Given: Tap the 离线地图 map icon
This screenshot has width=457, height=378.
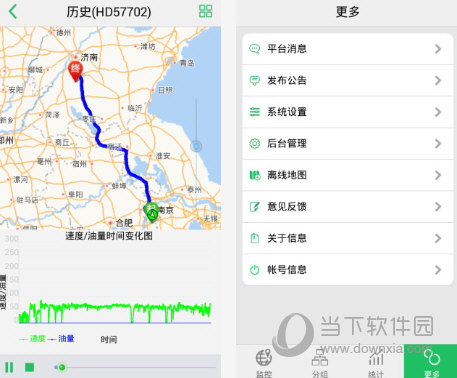Looking at the screenshot, I should [x=255, y=175].
